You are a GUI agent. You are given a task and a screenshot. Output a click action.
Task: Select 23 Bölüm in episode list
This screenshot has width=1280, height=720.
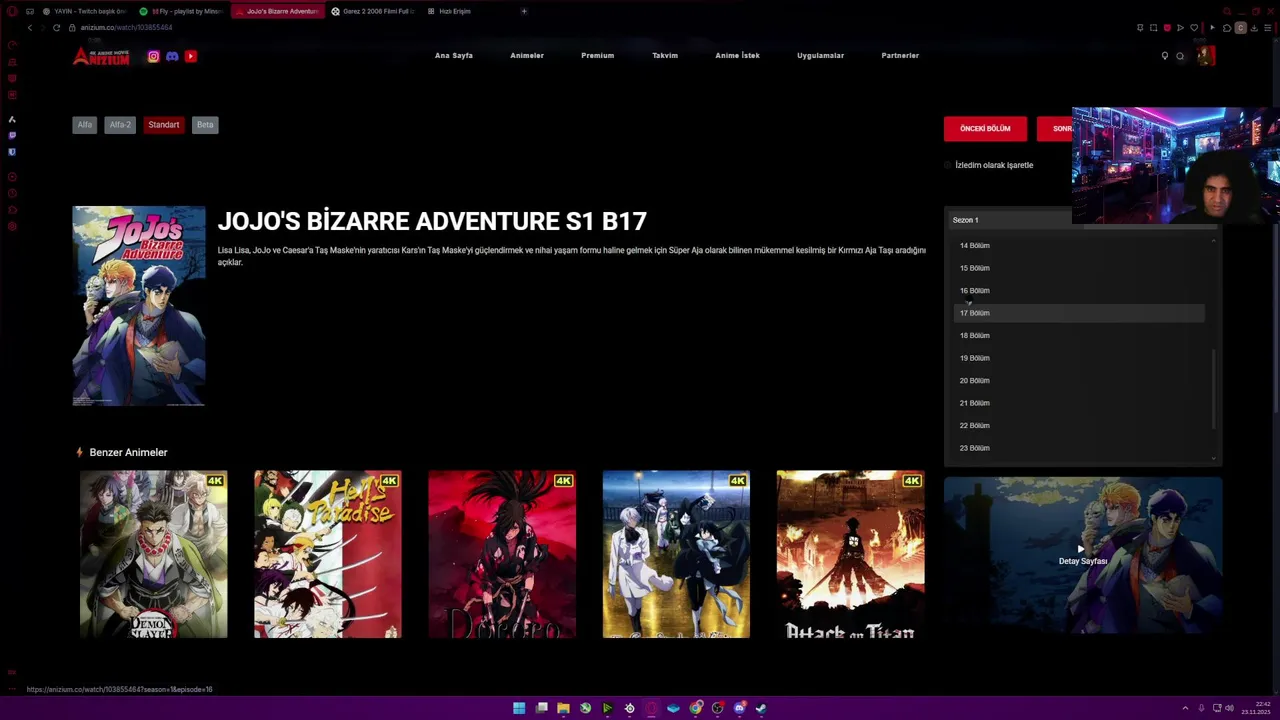pyautogui.click(x=1079, y=448)
